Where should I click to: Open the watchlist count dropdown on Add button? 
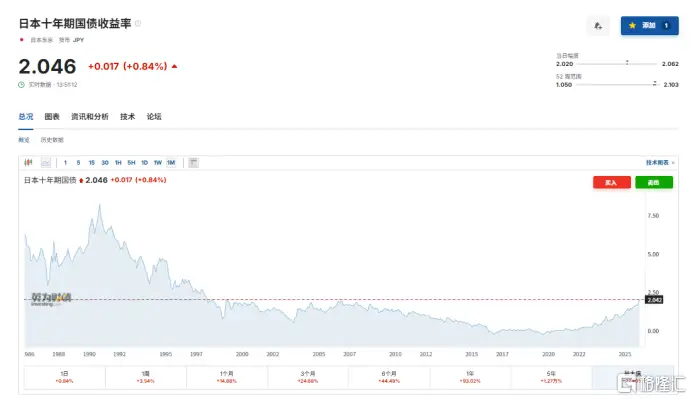coord(667,25)
